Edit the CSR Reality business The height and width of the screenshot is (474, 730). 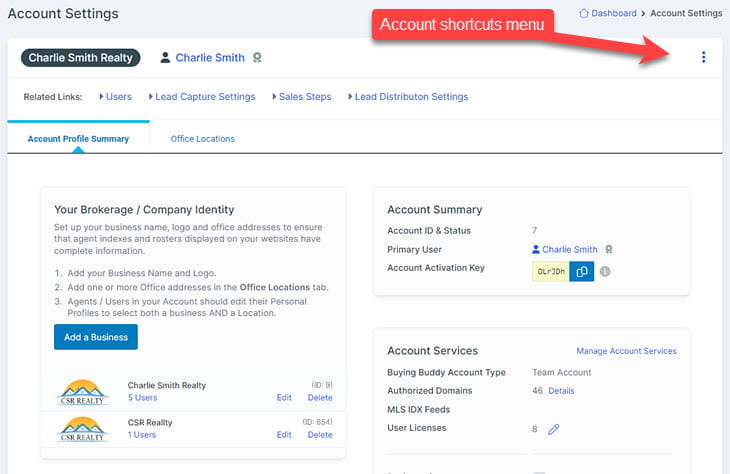click(x=284, y=435)
